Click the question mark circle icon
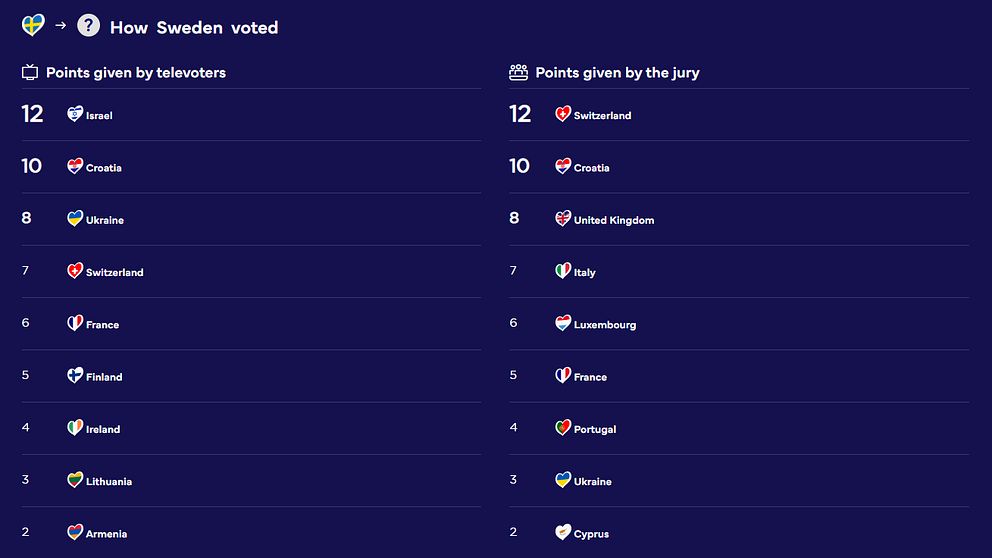 tap(89, 25)
